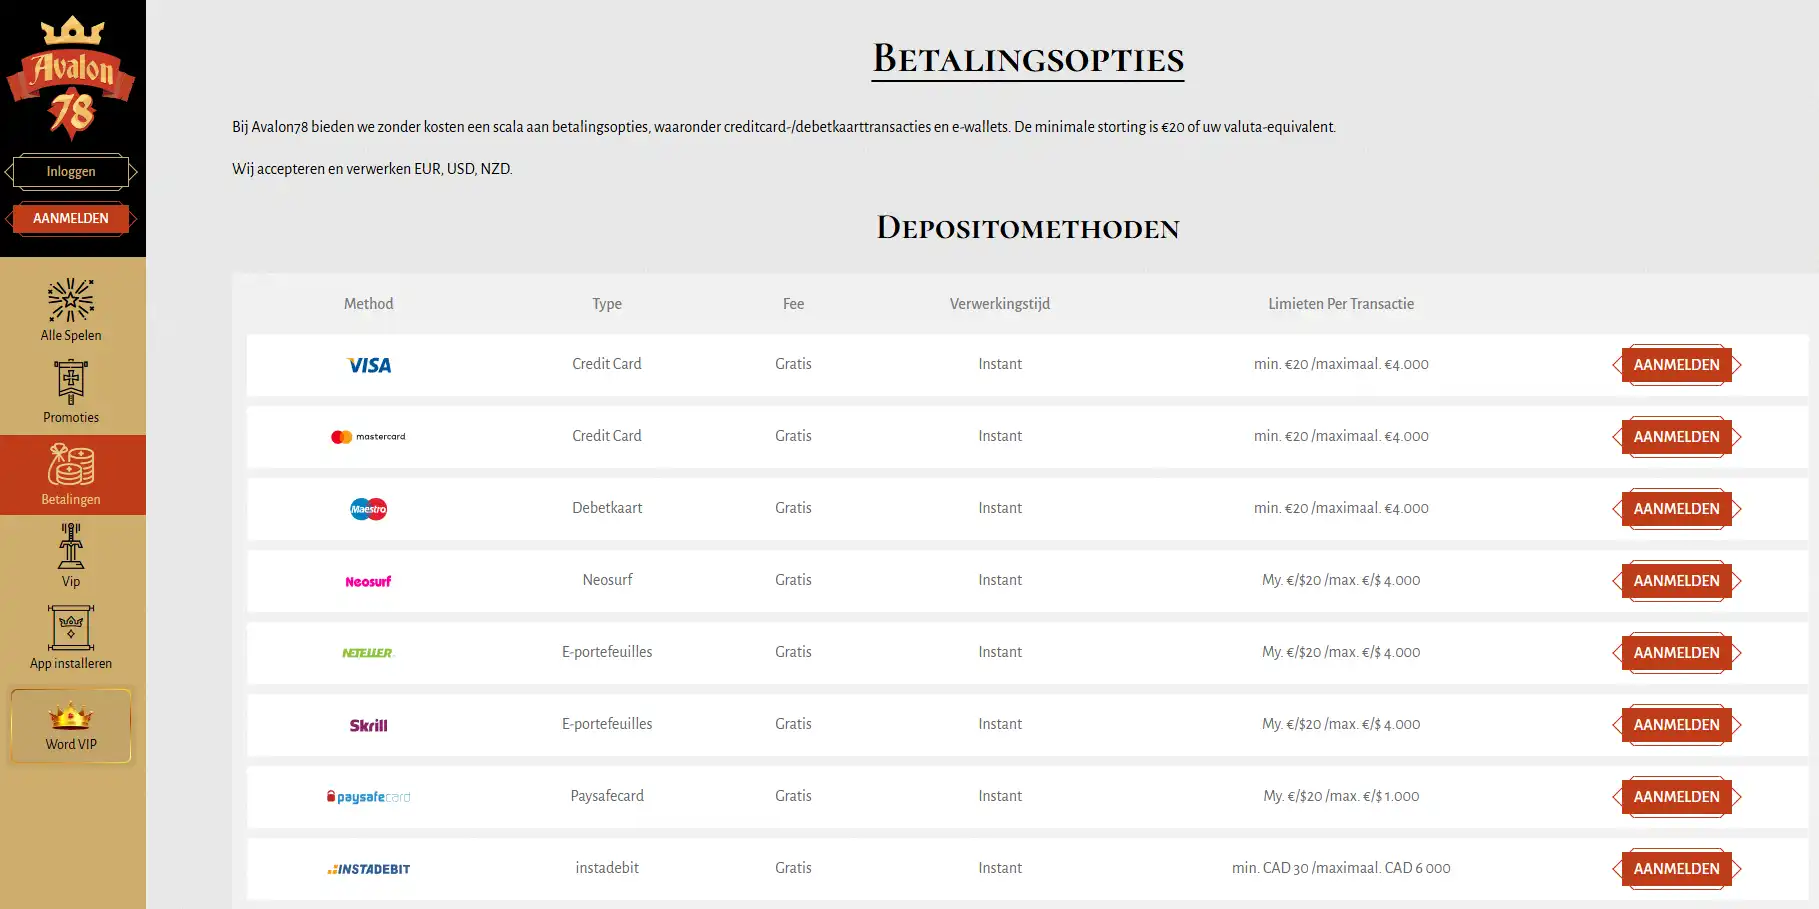
Task: Open Vip menu label
Action: point(71,582)
